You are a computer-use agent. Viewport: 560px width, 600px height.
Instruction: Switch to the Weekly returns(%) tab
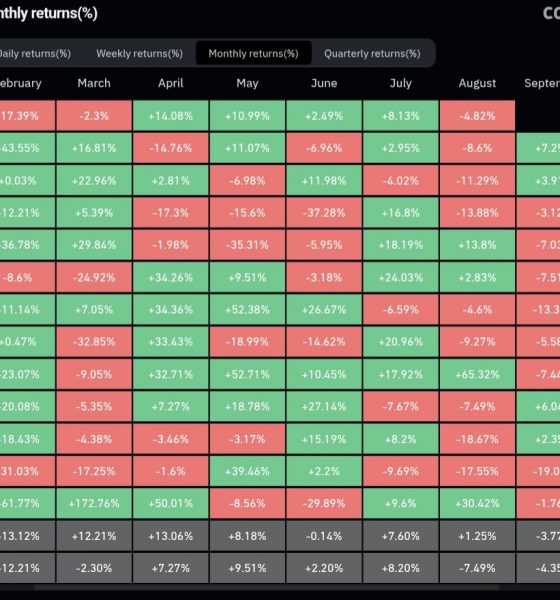(139, 54)
